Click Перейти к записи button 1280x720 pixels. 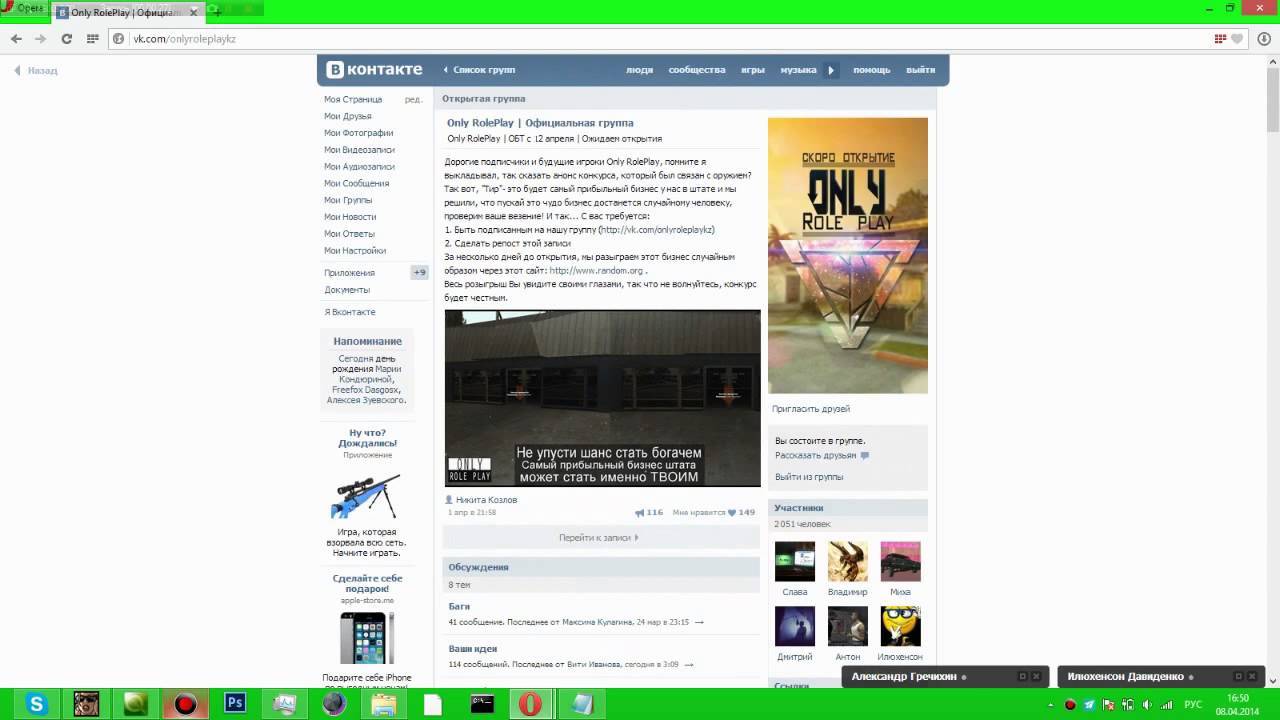click(600, 537)
